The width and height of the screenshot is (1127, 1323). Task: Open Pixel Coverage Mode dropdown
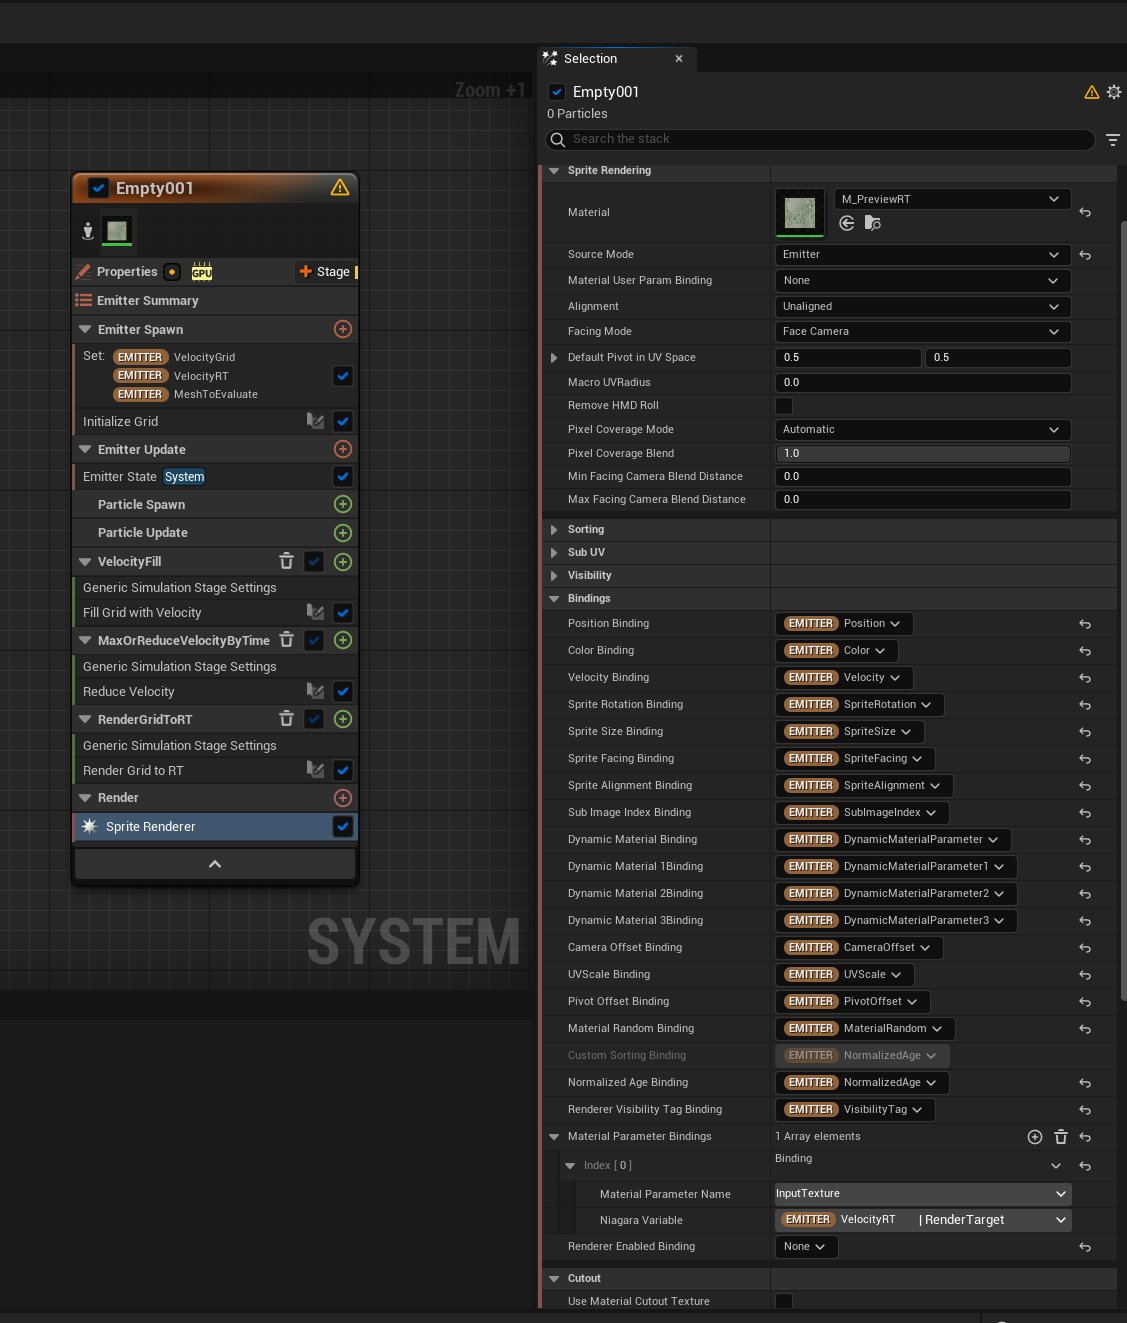[923, 430]
